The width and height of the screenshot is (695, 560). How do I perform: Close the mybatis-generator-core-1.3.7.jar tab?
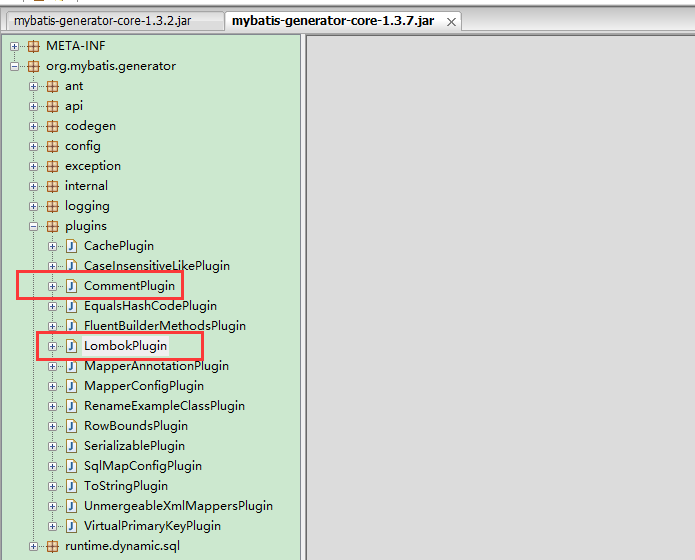[451, 22]
